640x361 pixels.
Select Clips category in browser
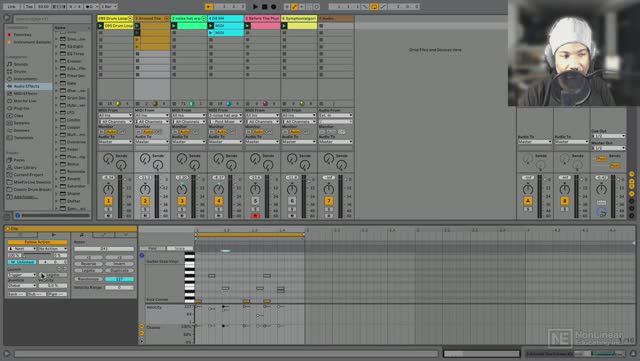pyautogui.click(x=19, y=116)
